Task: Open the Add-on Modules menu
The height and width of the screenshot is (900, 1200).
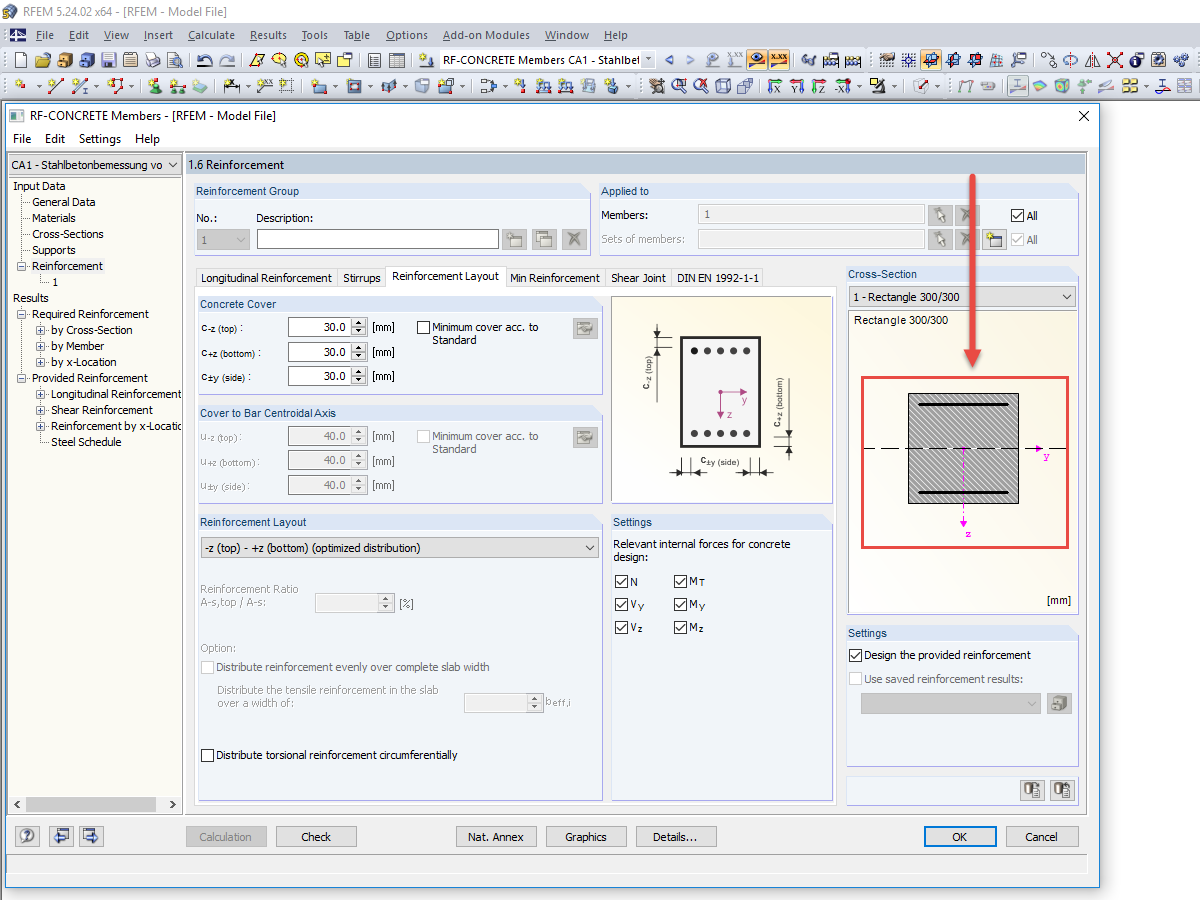Action: click(486, 35)
